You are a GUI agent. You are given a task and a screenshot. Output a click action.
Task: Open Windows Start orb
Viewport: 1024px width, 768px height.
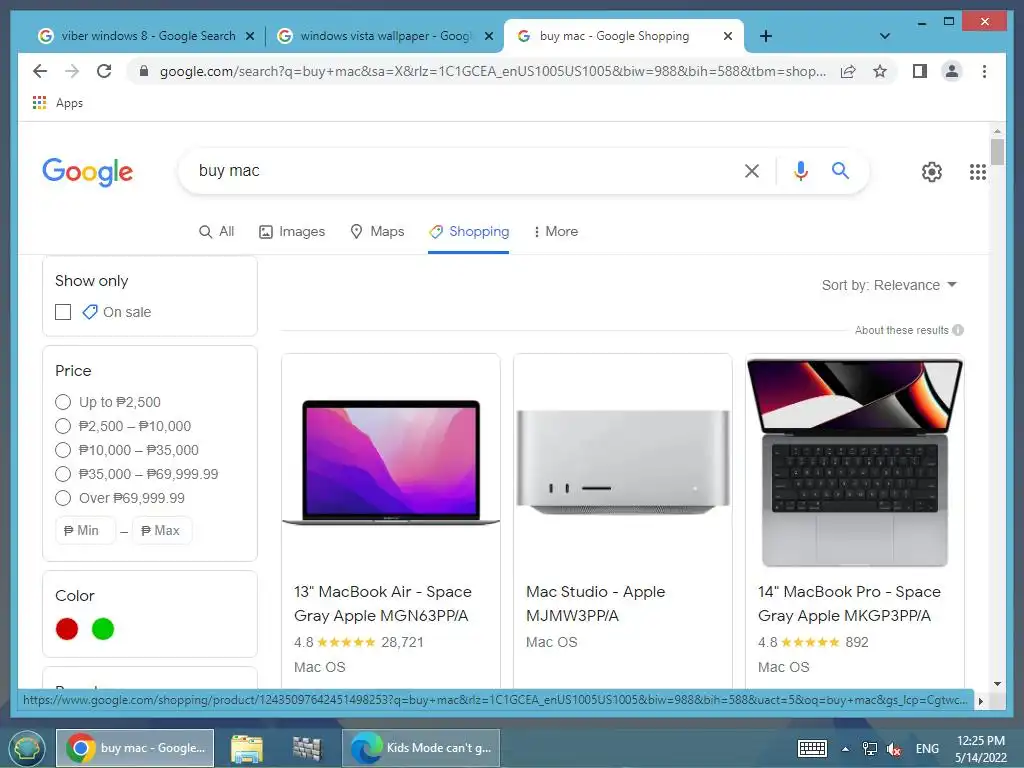click(x=25, y=748)
